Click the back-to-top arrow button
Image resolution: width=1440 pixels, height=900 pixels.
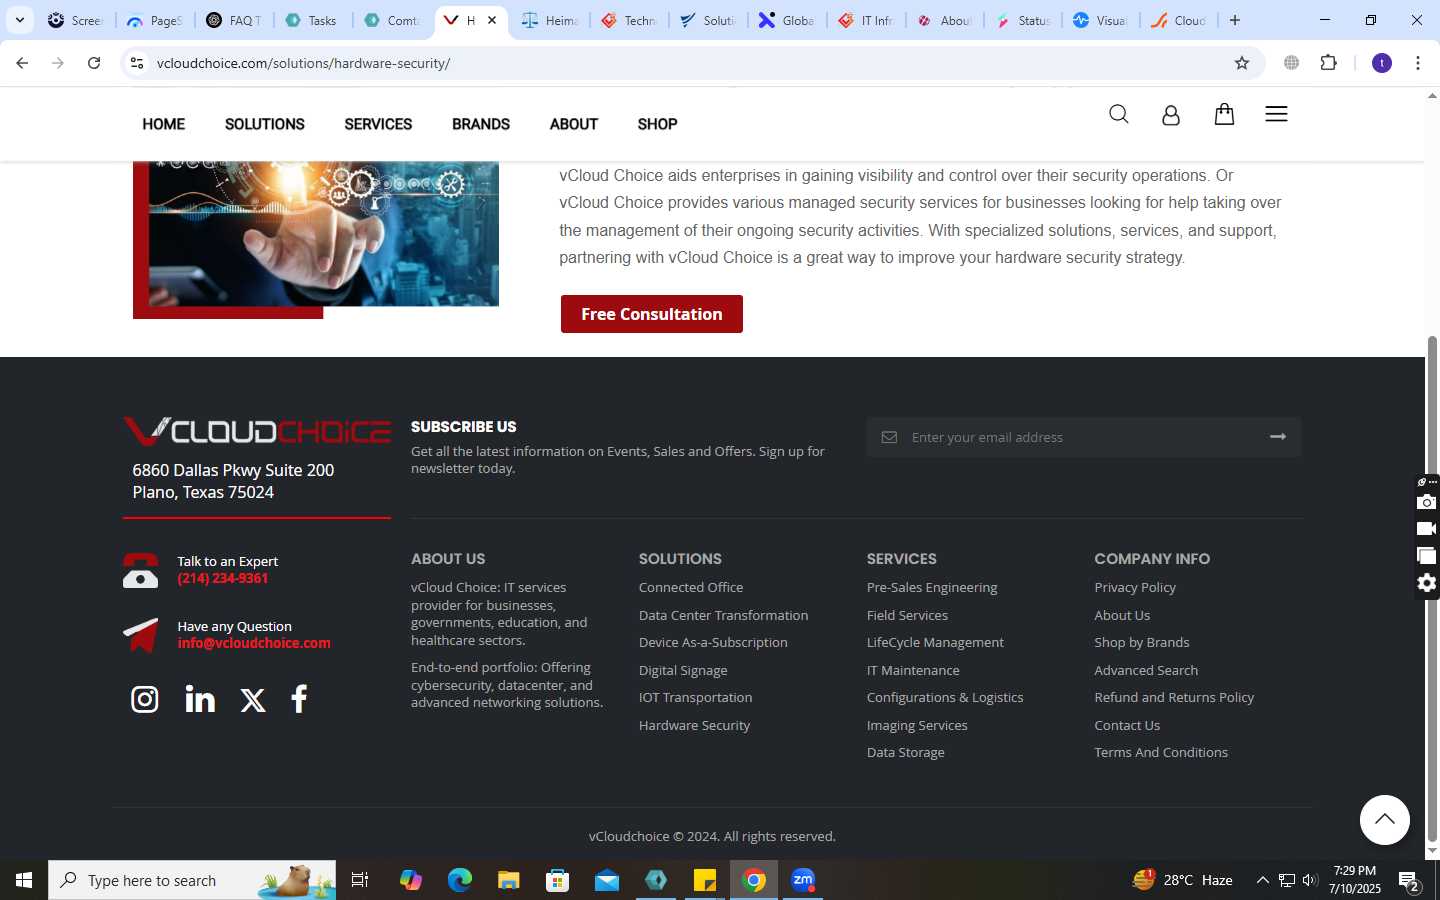tap(1384, 820)
